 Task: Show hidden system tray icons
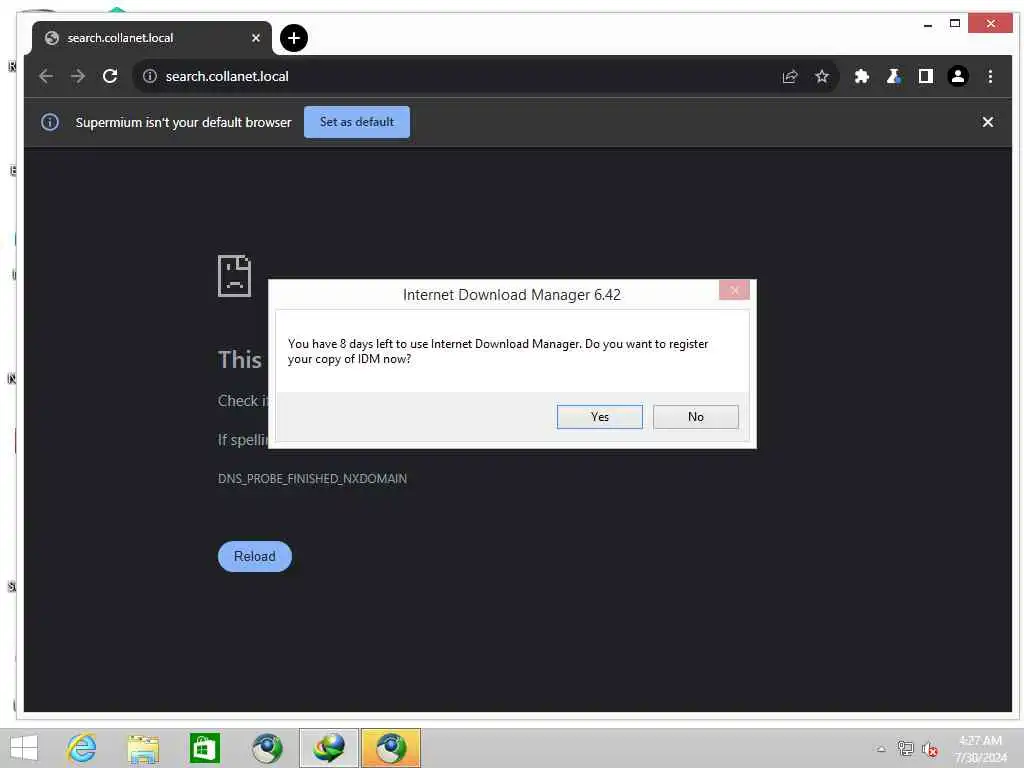[x=881, y=749]
